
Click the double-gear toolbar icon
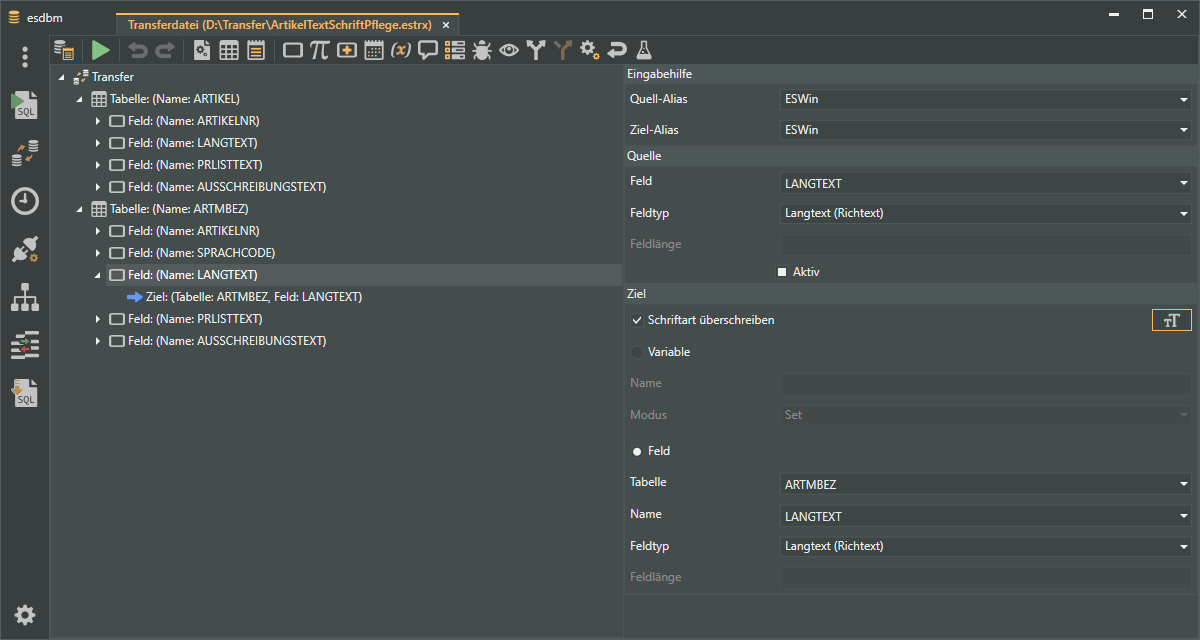pos(590,50)
